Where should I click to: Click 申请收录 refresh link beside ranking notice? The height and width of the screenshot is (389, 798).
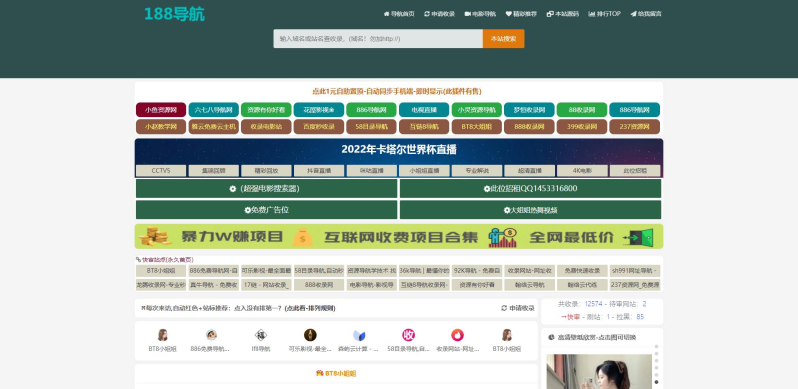(x=518, y=309)
